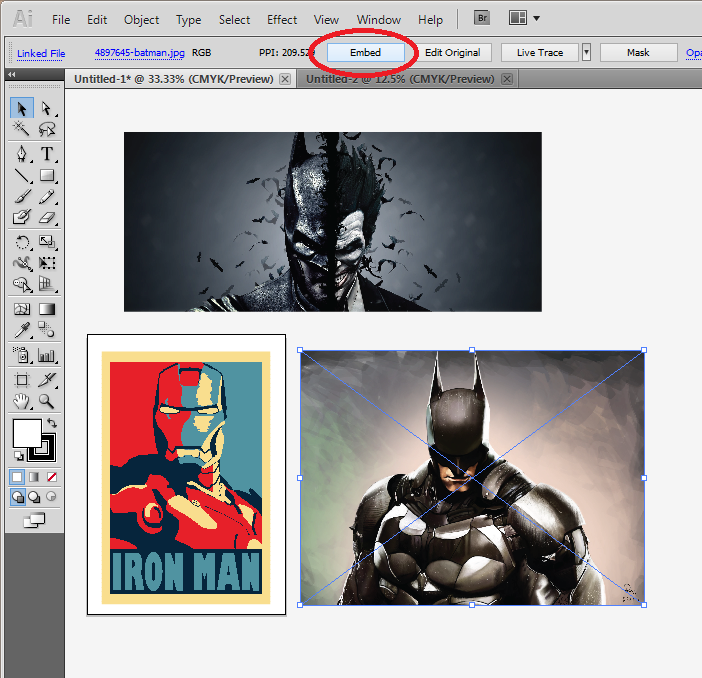Select the Lasso tool
Image resolution: width=702 pixels, height=678 pixels.
coord(47,129)
